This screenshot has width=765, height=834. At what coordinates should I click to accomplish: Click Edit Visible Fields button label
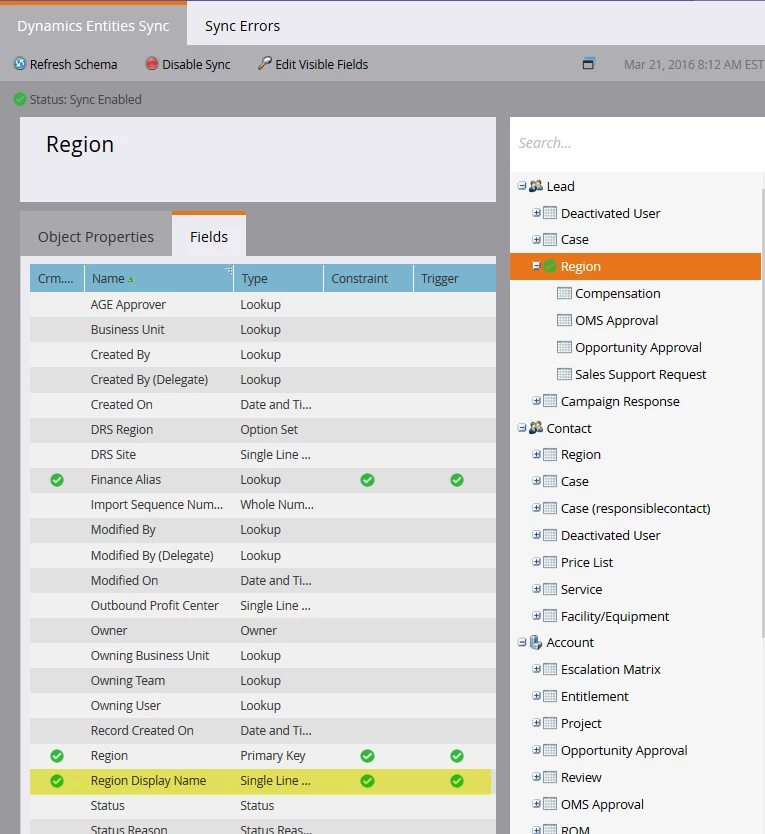pos(321,64)
